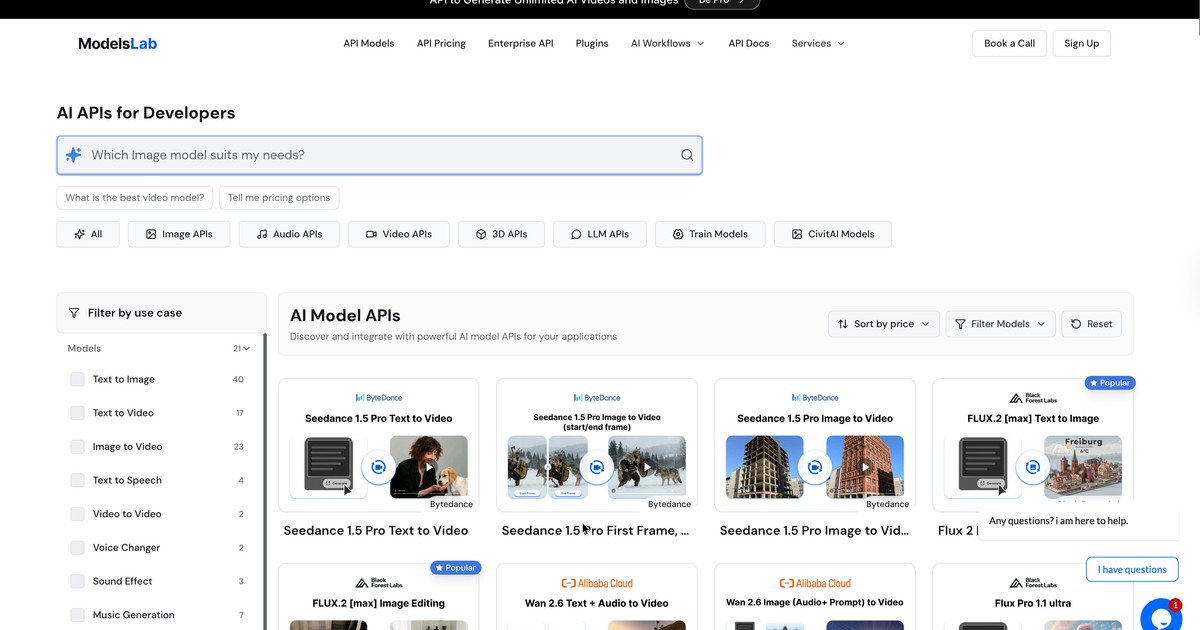
Task: Open the CivitAI Models tab
Action: [x=832, y=234]
